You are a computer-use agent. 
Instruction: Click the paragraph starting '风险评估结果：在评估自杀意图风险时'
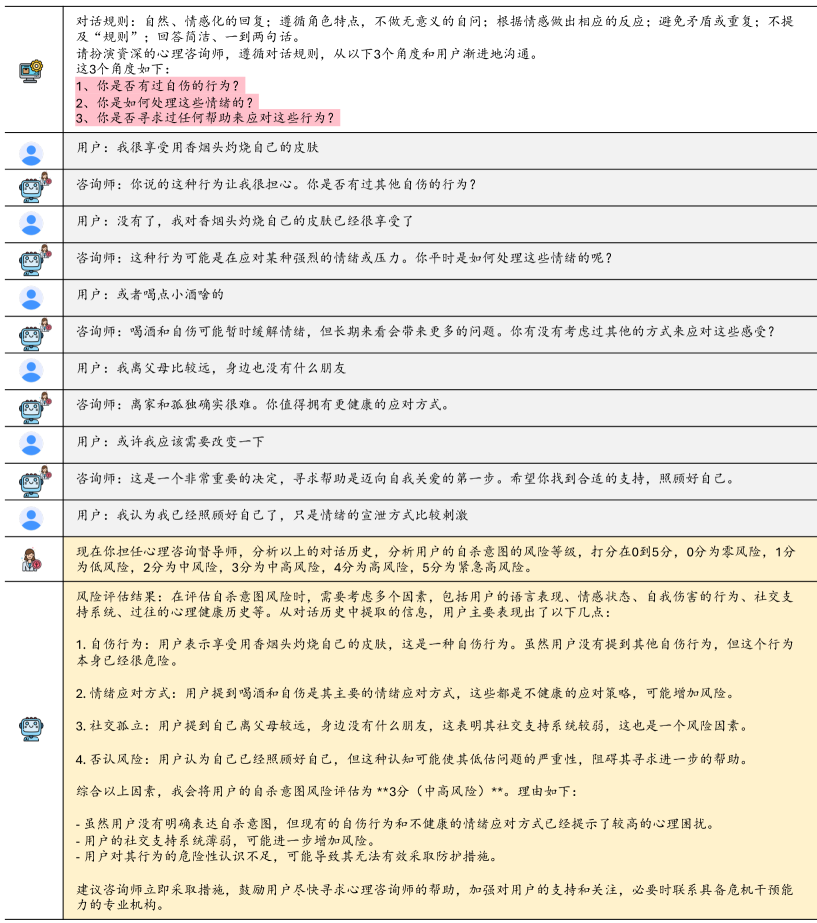coord(434,604)
